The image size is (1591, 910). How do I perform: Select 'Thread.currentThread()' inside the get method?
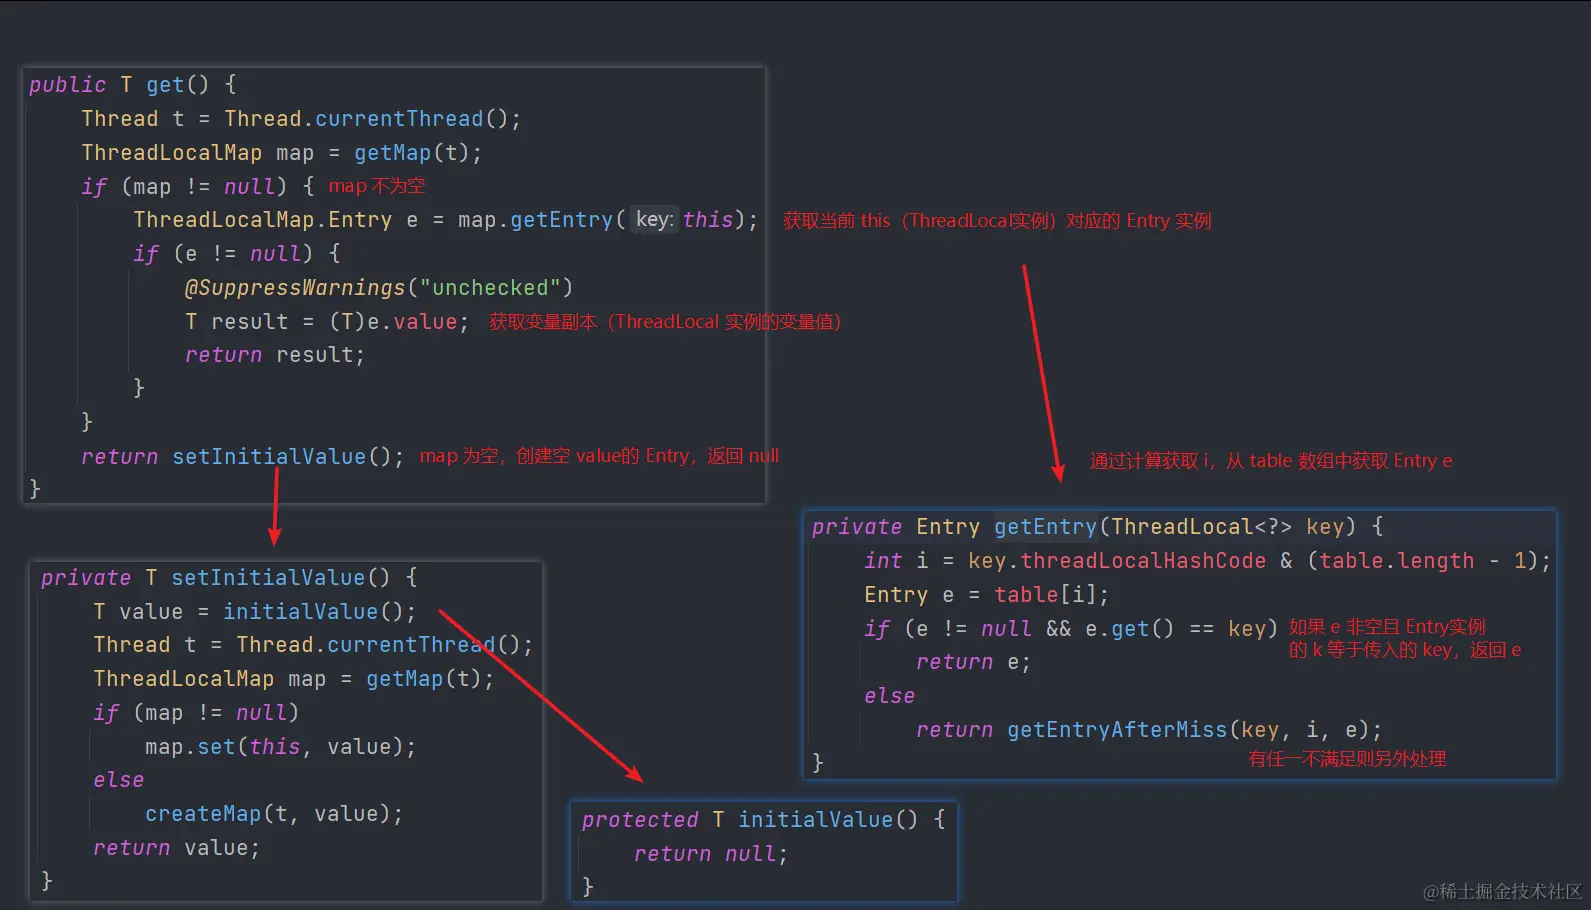(x=367, y=119)
